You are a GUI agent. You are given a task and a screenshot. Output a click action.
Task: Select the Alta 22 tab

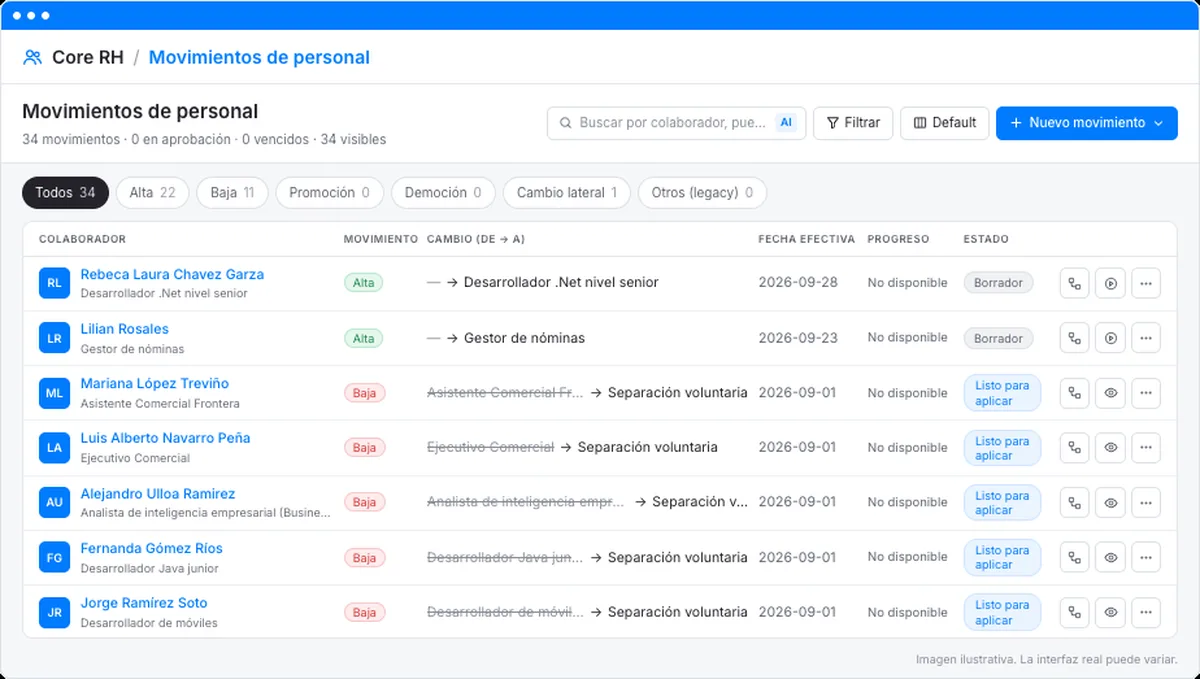click(152, 193)
